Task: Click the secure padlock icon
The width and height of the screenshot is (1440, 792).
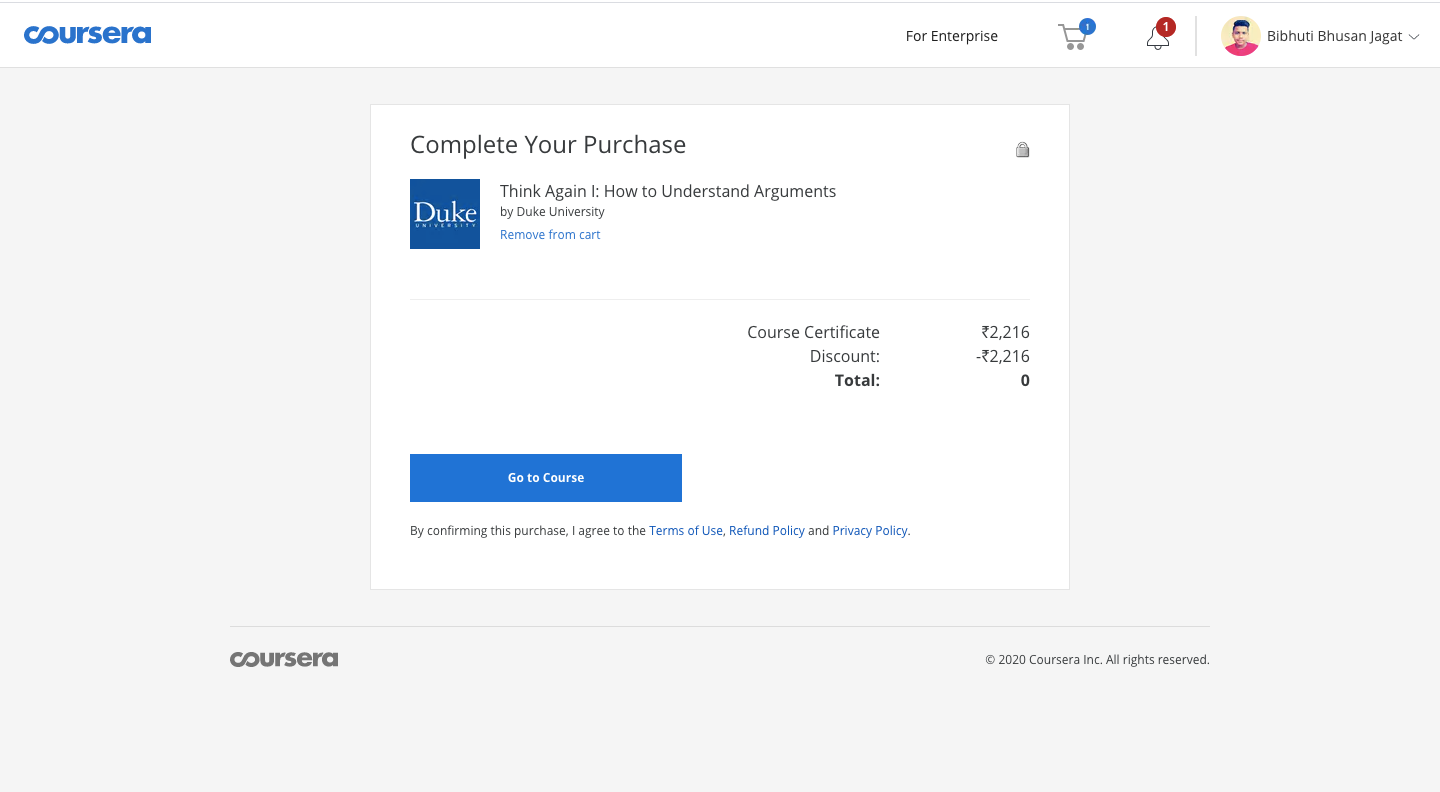Action: [x=1022, y=150]
